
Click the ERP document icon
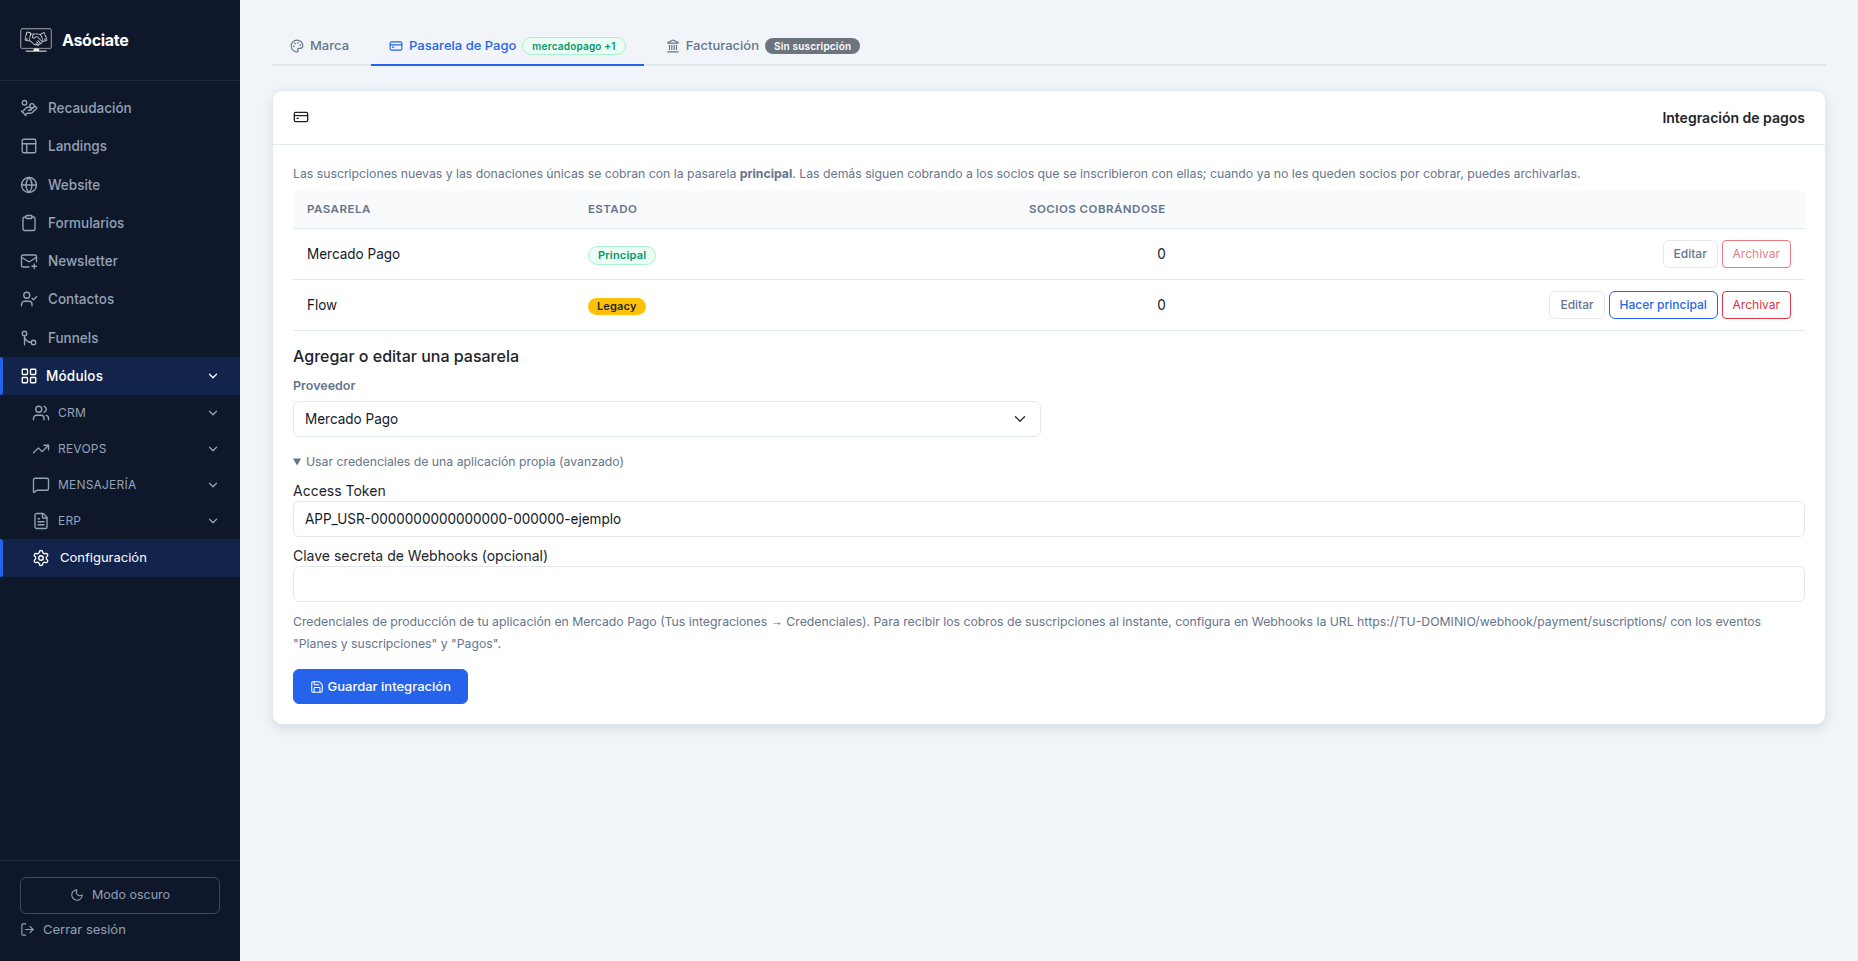[x=41, y=521]
